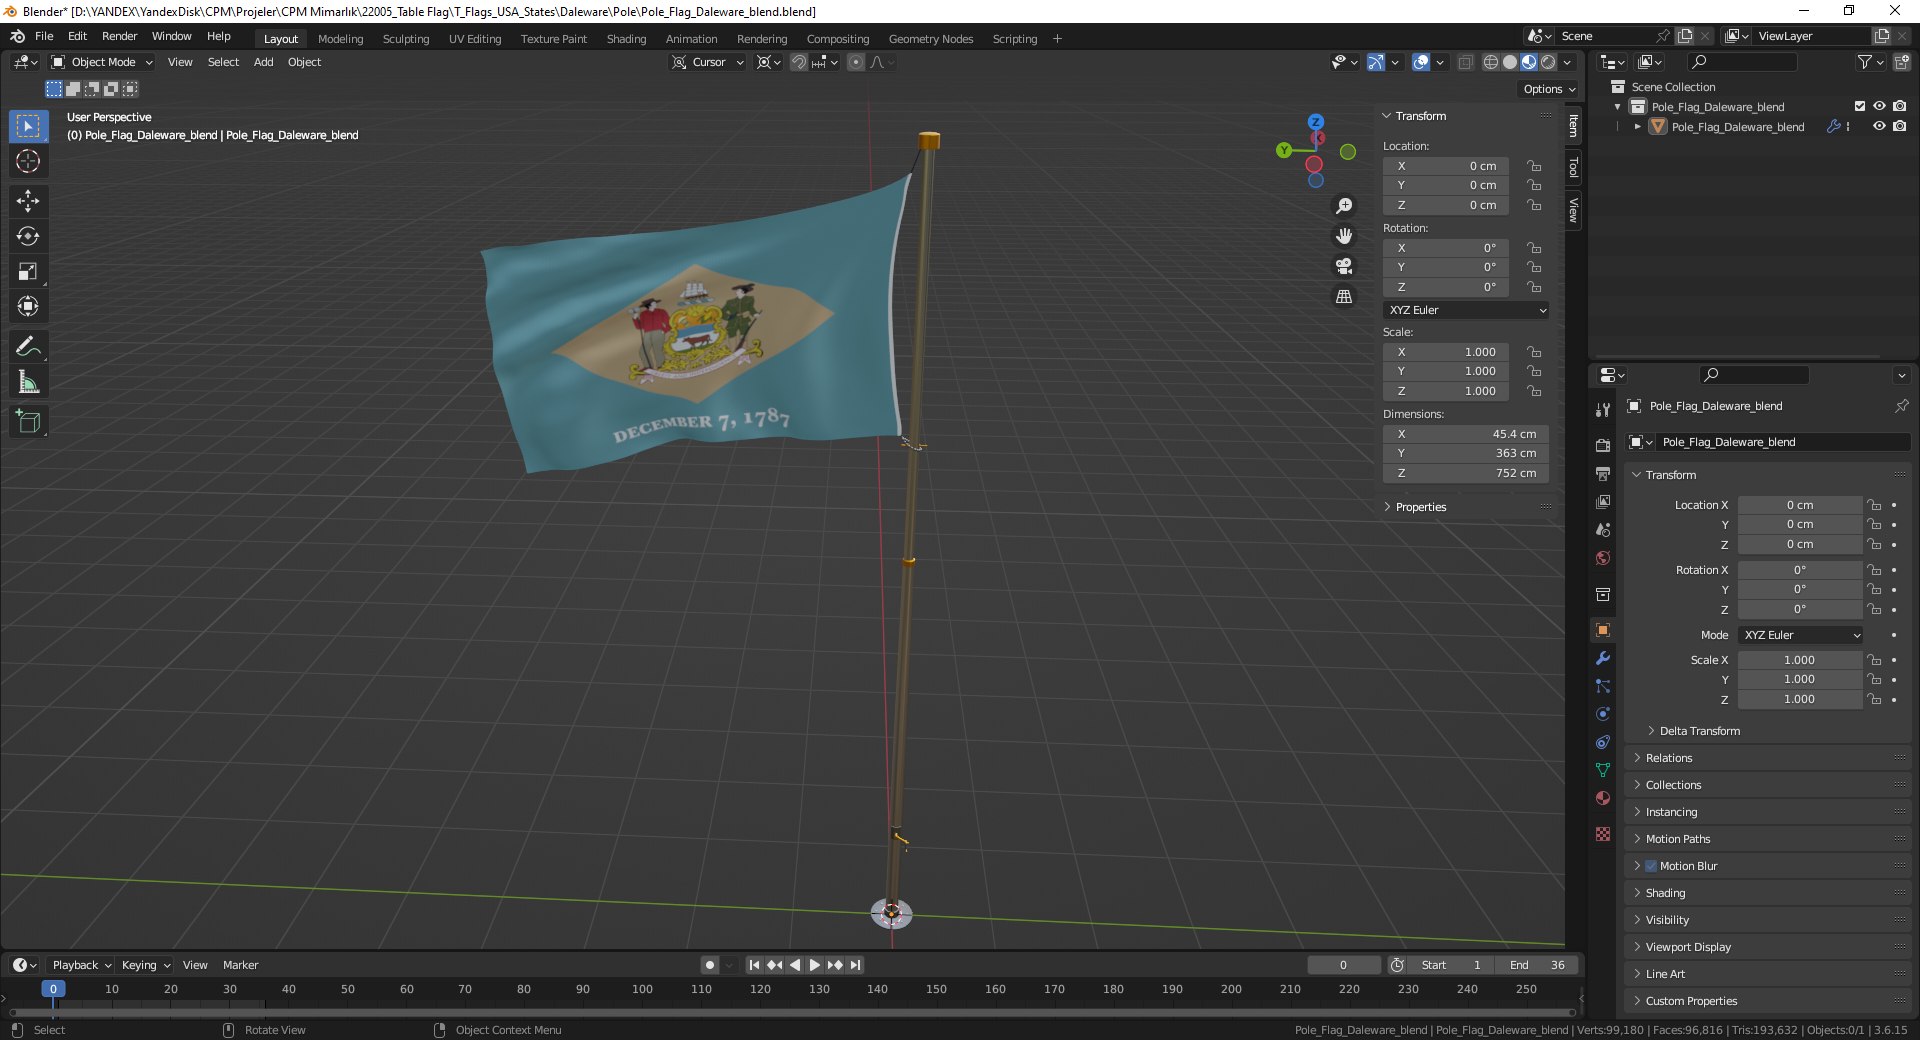Select the Annotate pencil tool
The image size is (1920, 1040).
(x=28, y=347)
